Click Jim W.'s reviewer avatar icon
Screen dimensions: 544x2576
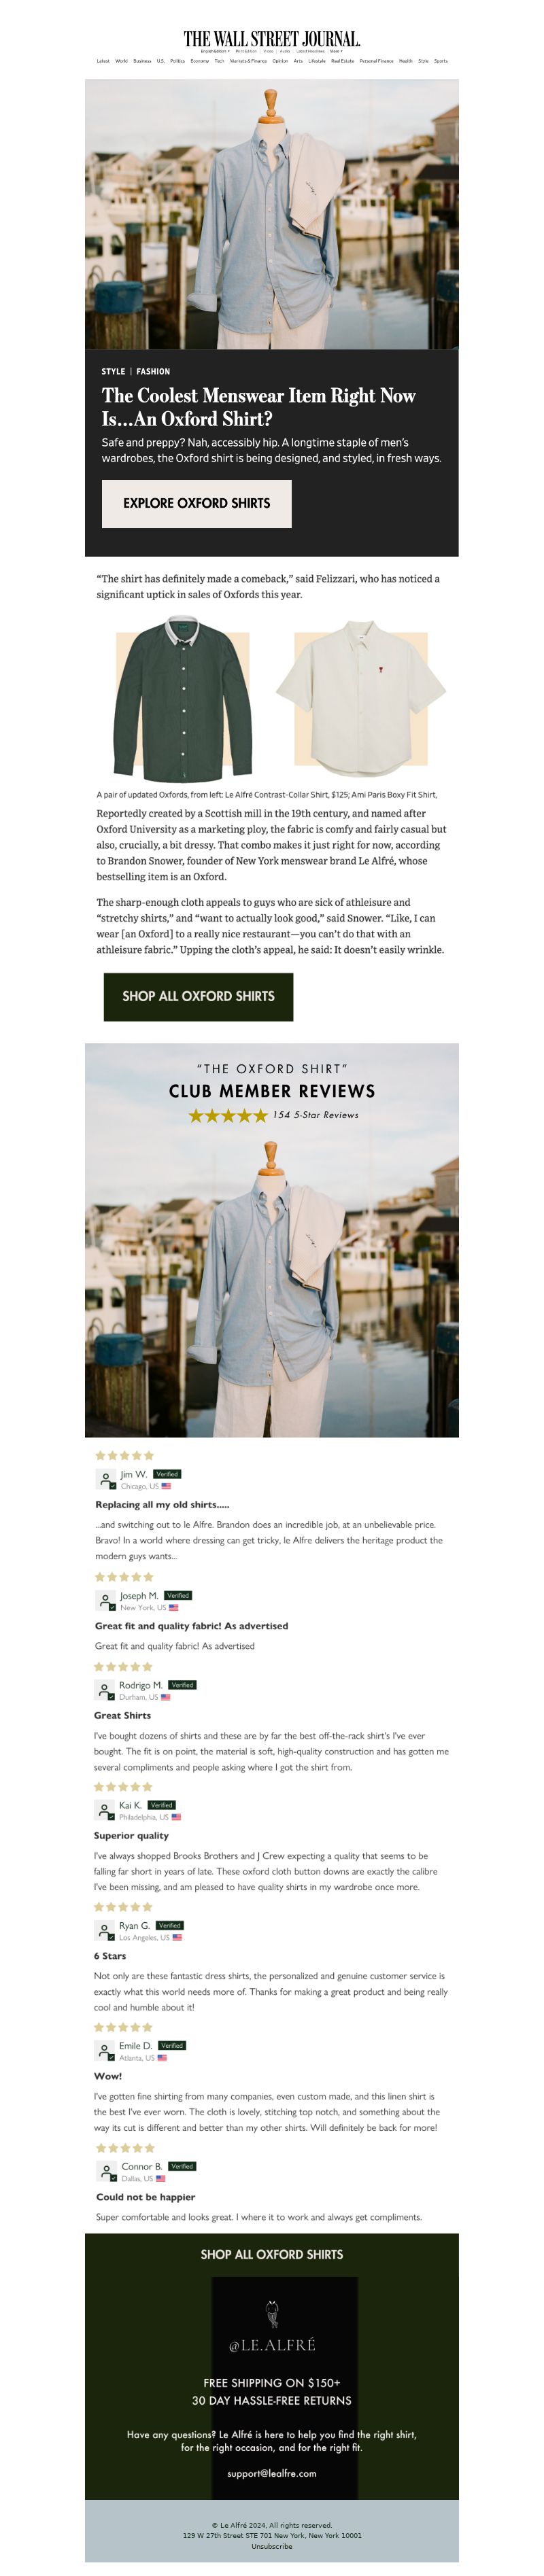click(106, 1479)
